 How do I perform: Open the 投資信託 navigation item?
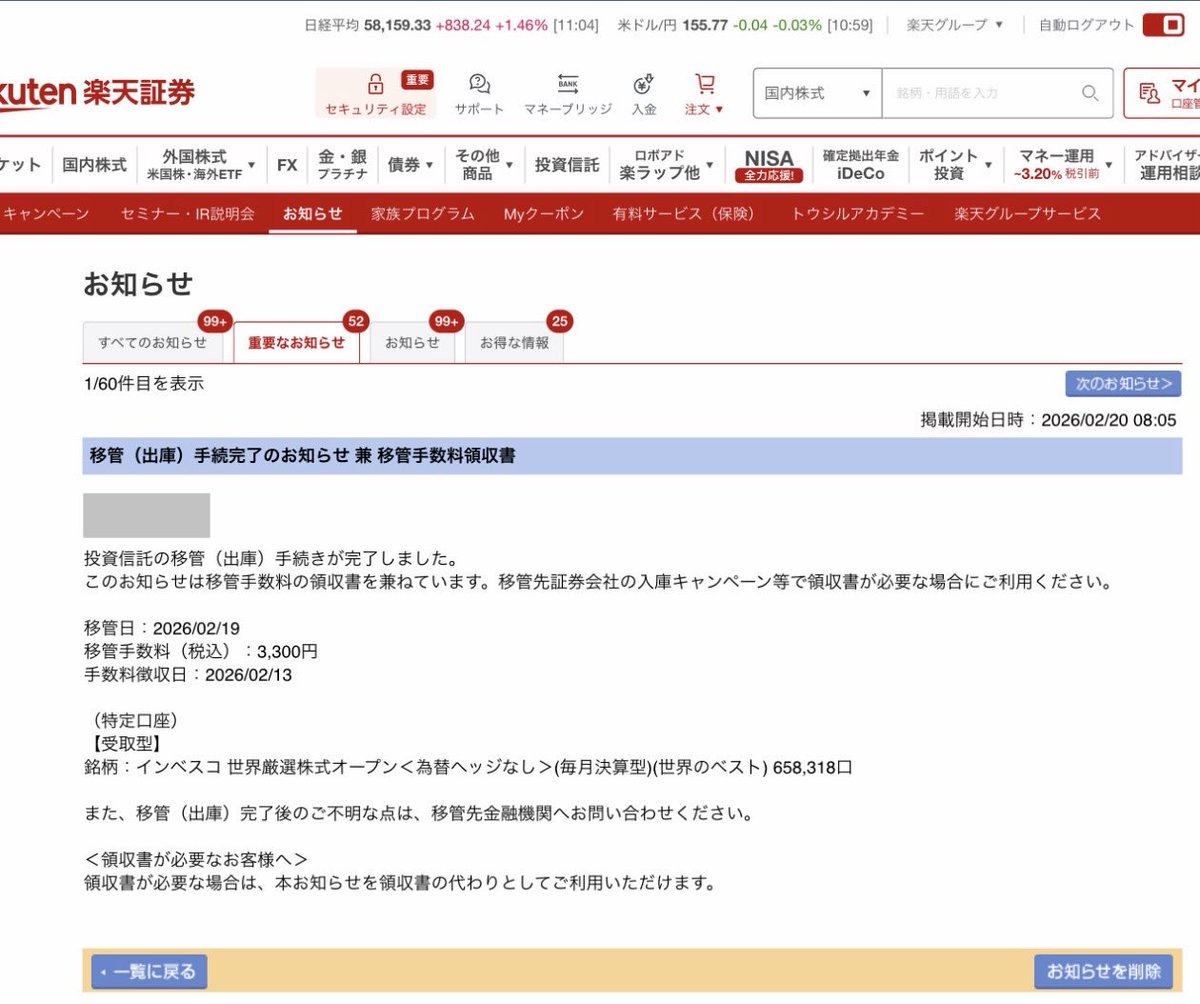tap(567, 165)
